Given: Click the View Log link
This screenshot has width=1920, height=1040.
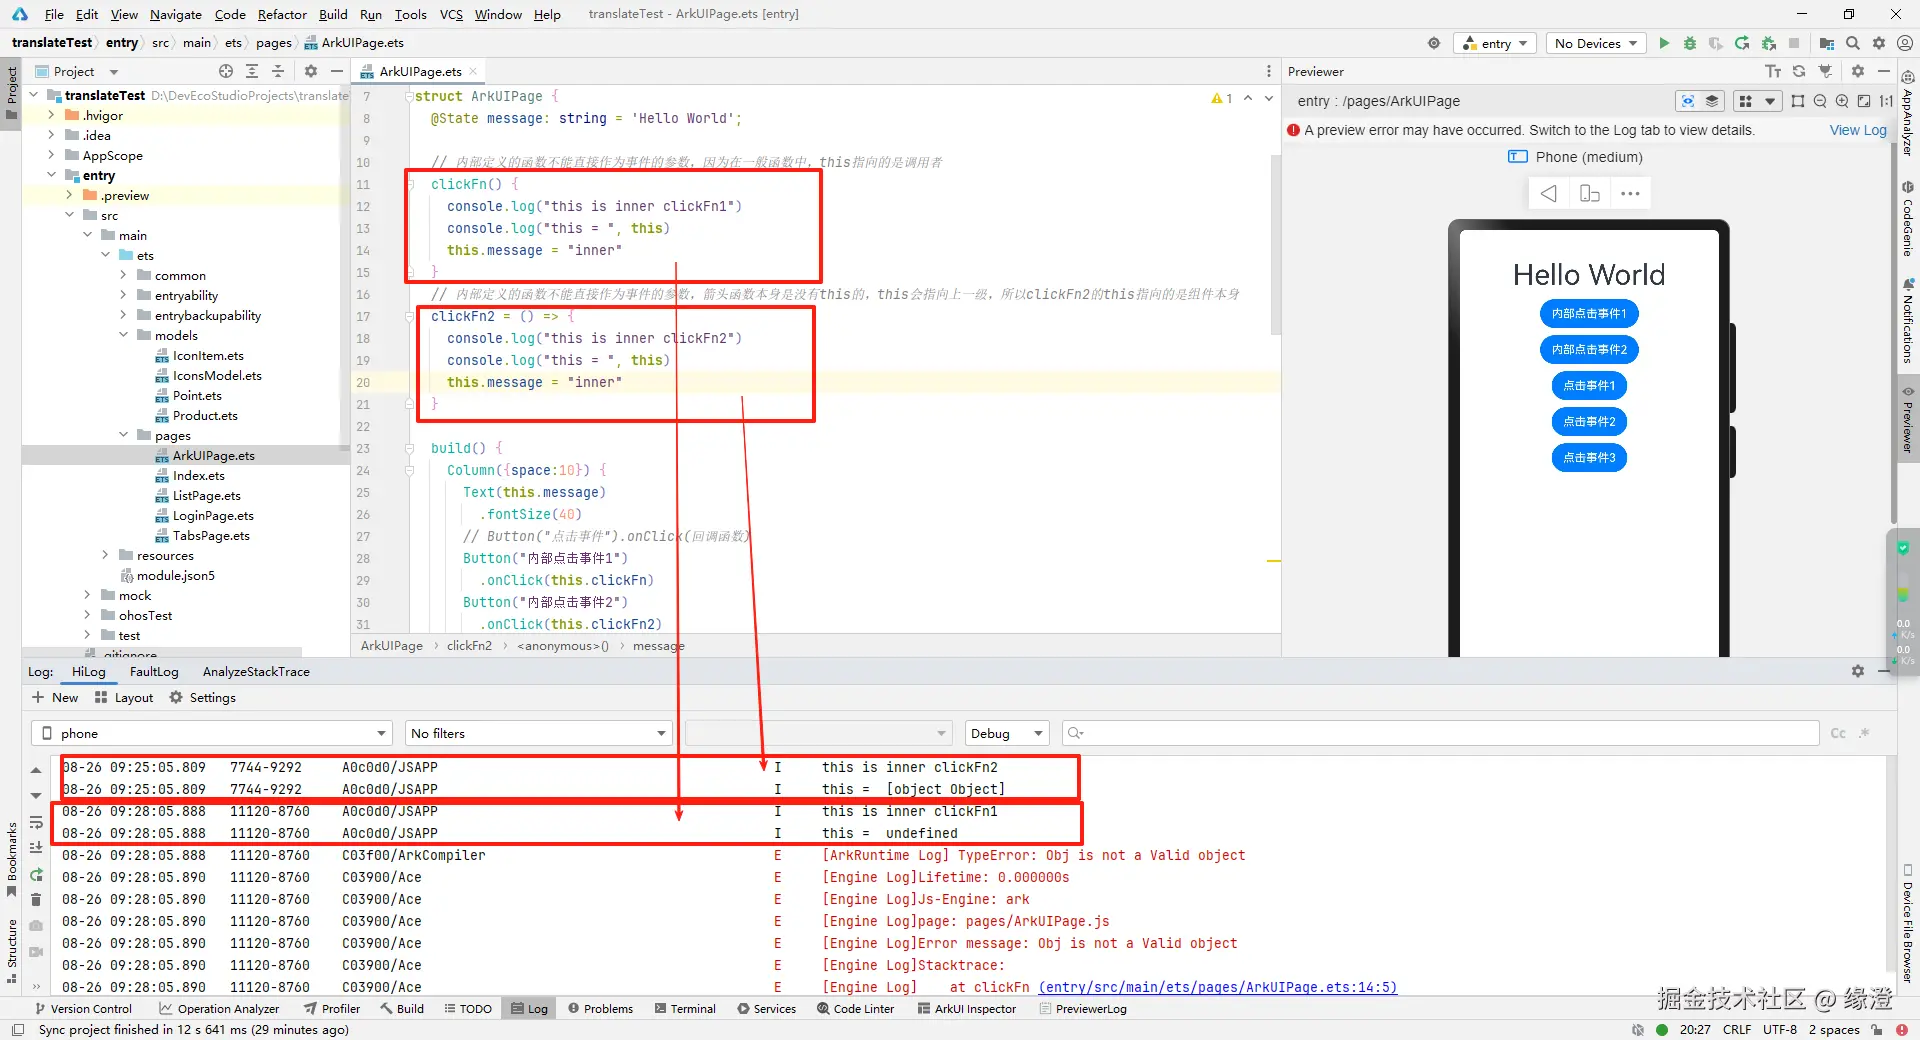Looking at the screenshot, I should (1858, 130).
